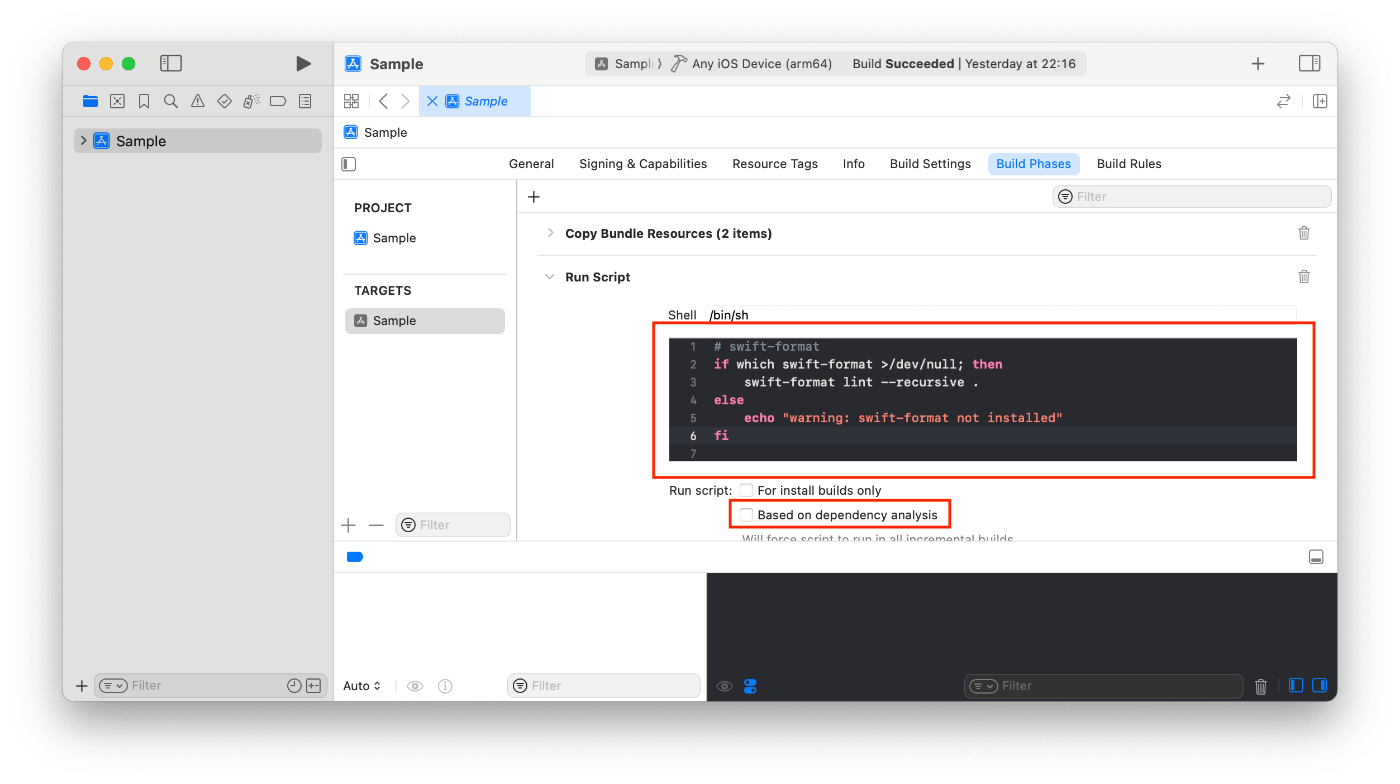Focus the targets Filter field

(453, 525)
